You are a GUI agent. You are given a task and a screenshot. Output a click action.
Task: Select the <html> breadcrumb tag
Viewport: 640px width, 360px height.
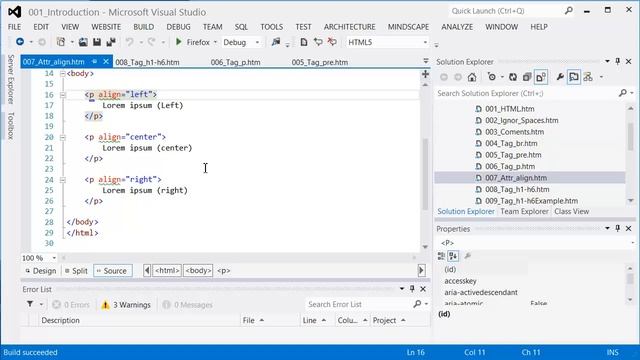(167, 271)
